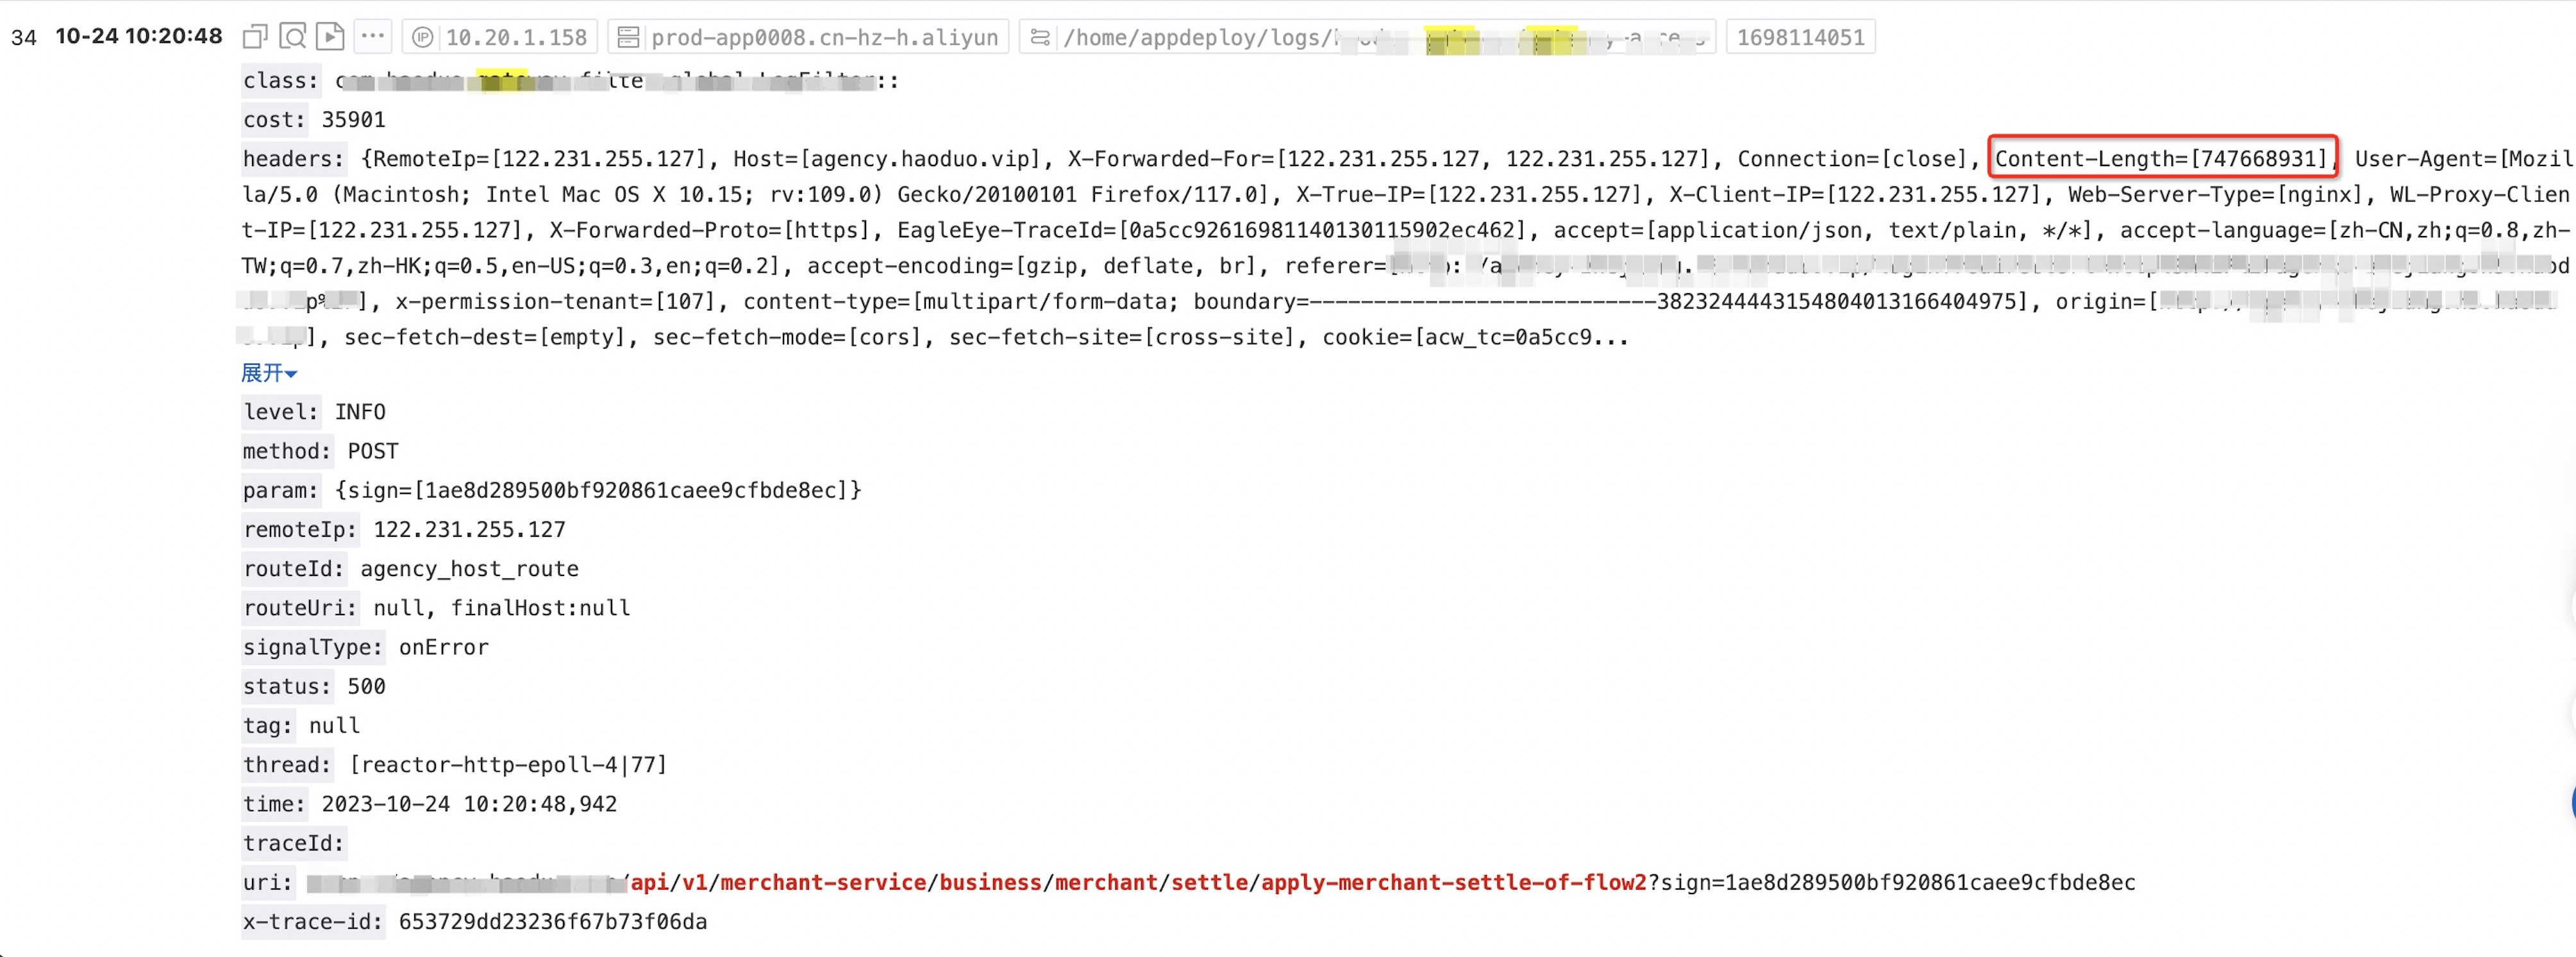
Task: Expand headers with 展开 link
Action: coord(262,373)
